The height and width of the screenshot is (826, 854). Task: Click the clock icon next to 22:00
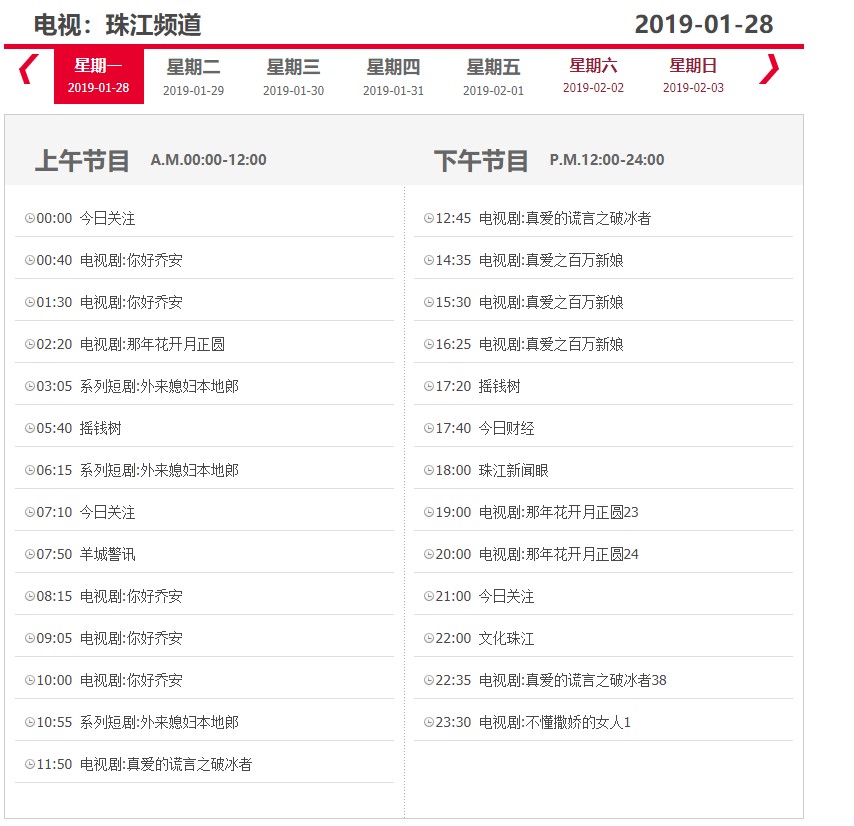(429, 638)
